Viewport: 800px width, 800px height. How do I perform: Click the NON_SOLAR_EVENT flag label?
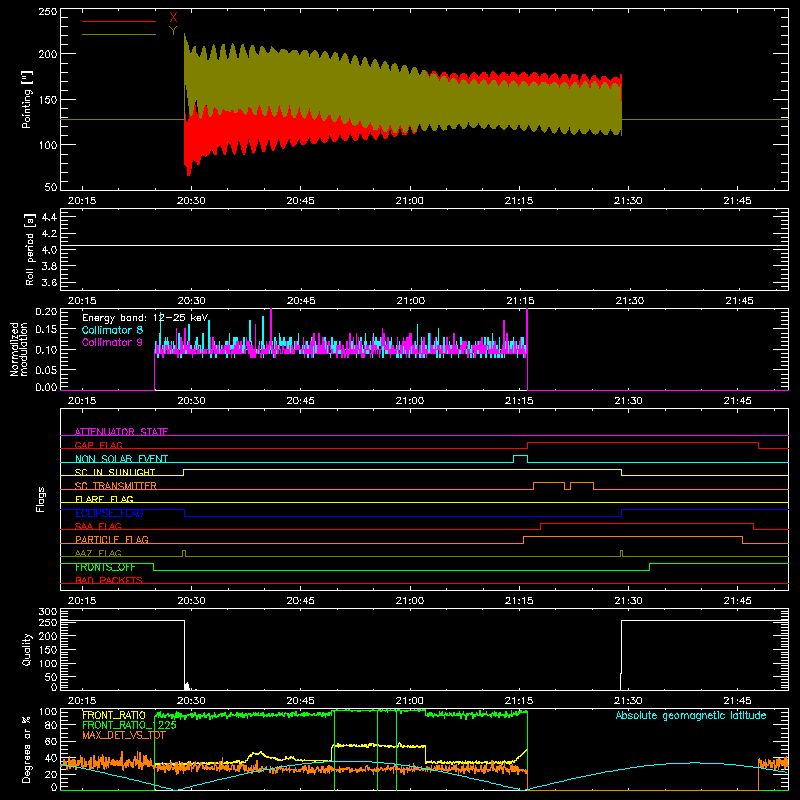(x=121, y=459)
